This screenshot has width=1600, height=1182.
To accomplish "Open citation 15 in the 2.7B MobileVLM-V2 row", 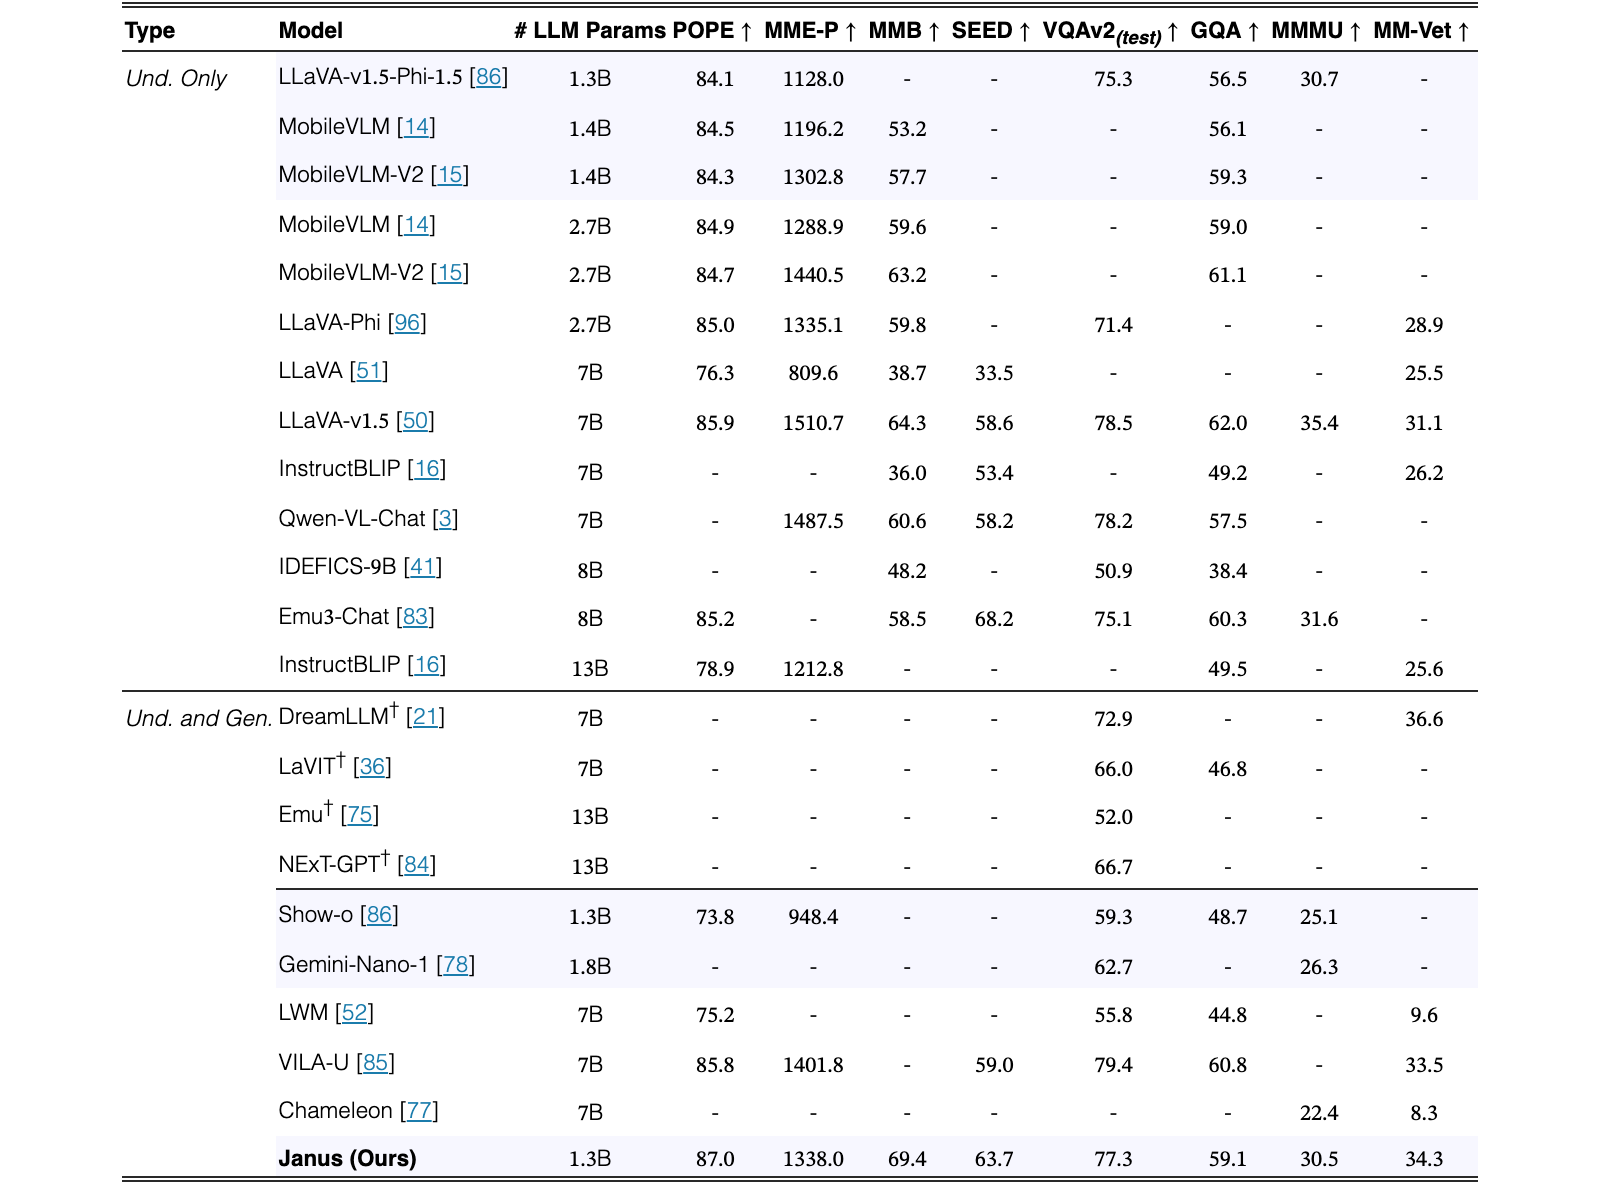I will pyautogui.click(x=450, y=272).
